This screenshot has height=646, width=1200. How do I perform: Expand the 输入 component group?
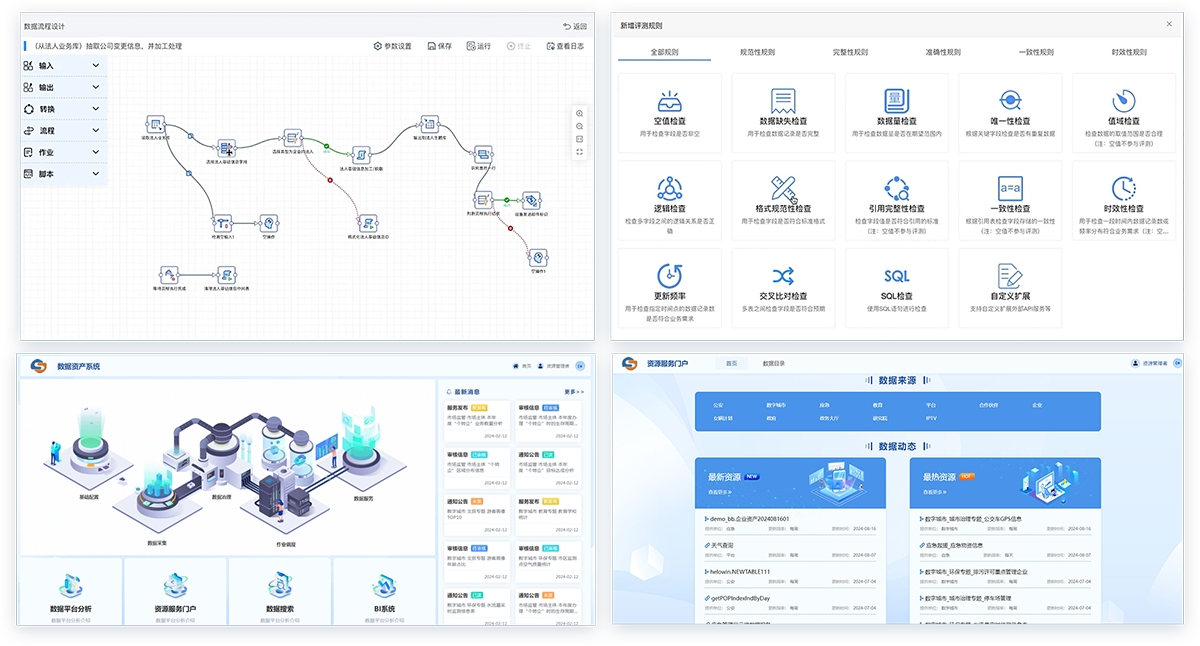pyautogui.click(x=64, y=66)
